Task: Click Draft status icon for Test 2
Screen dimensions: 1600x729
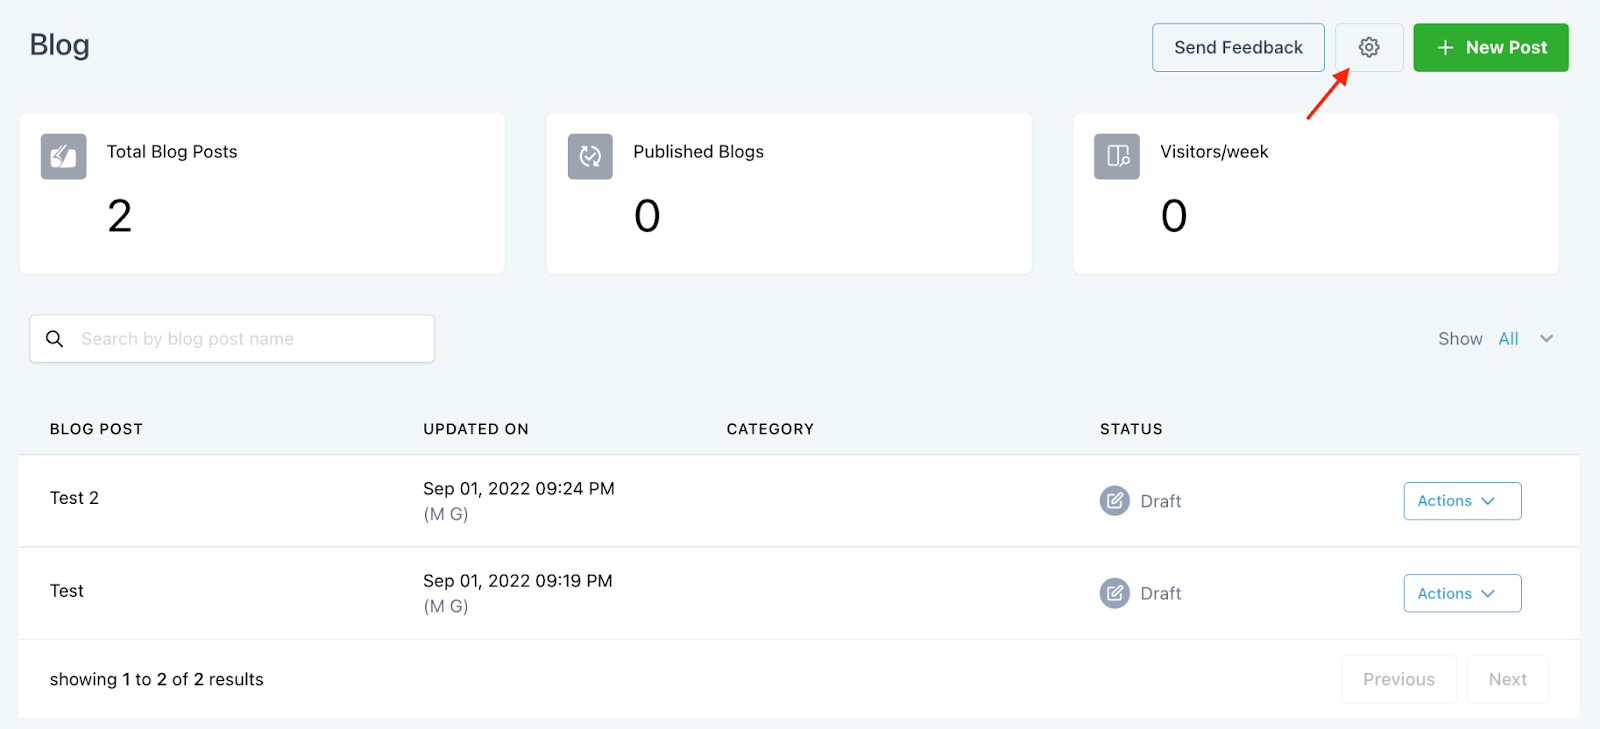Action: (x=1114, y=500)
